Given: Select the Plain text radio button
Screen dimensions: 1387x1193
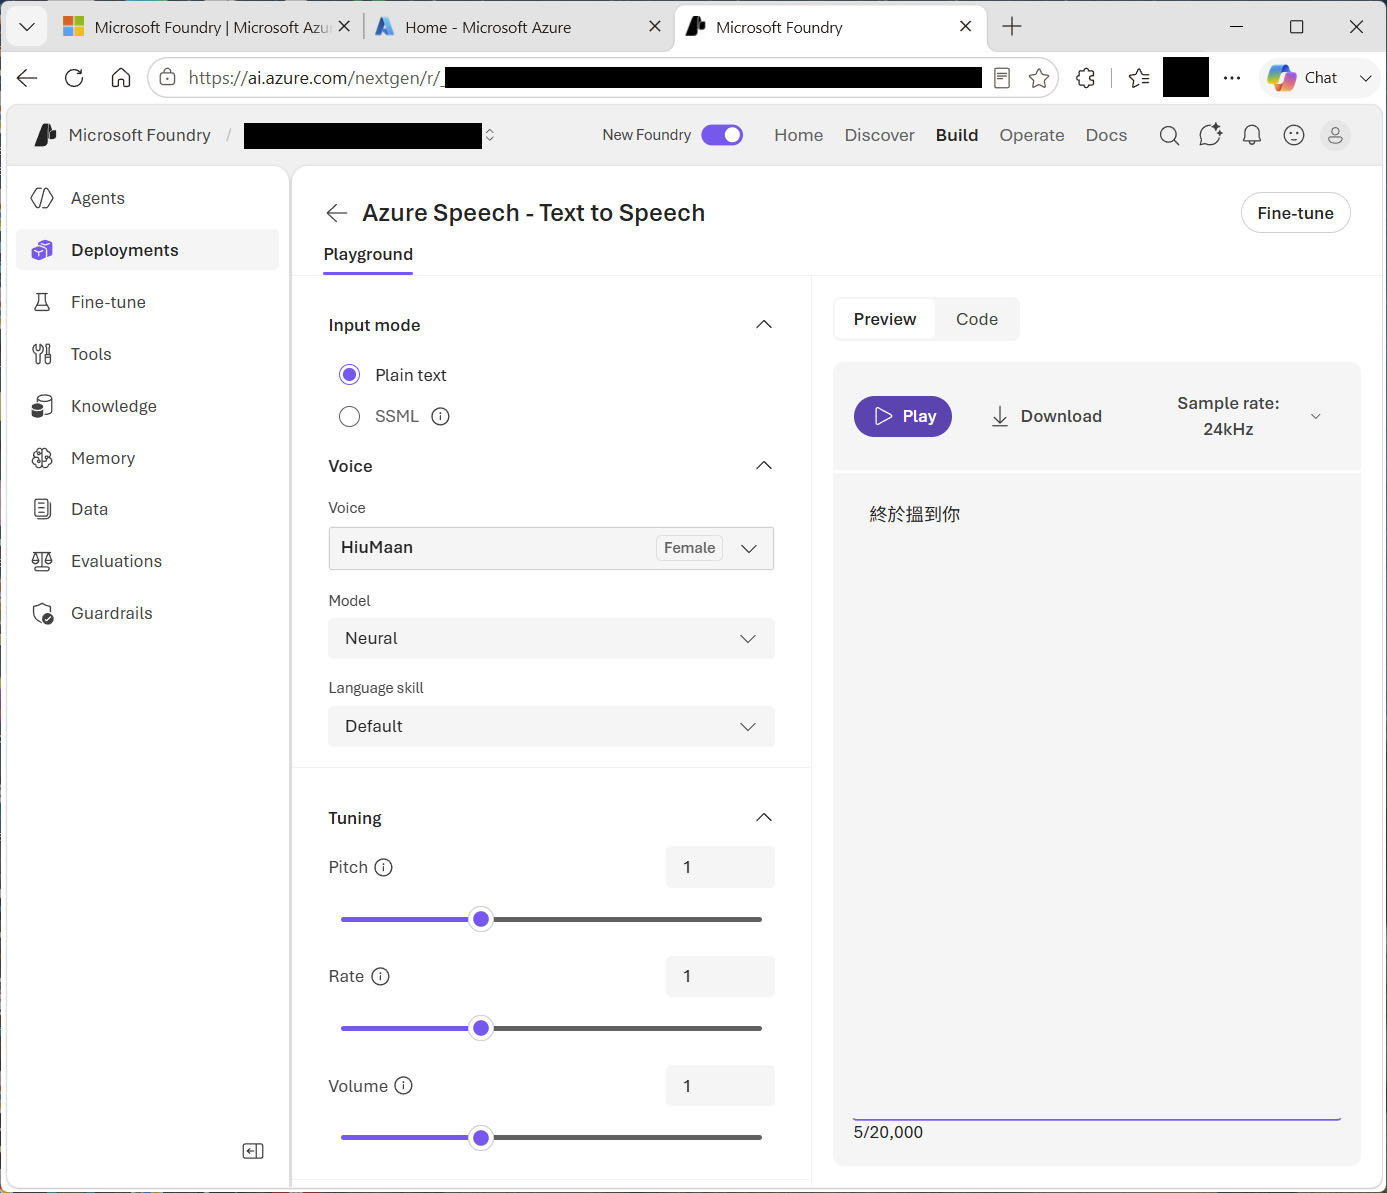Looking at the screenshot, I should [349, 375].
